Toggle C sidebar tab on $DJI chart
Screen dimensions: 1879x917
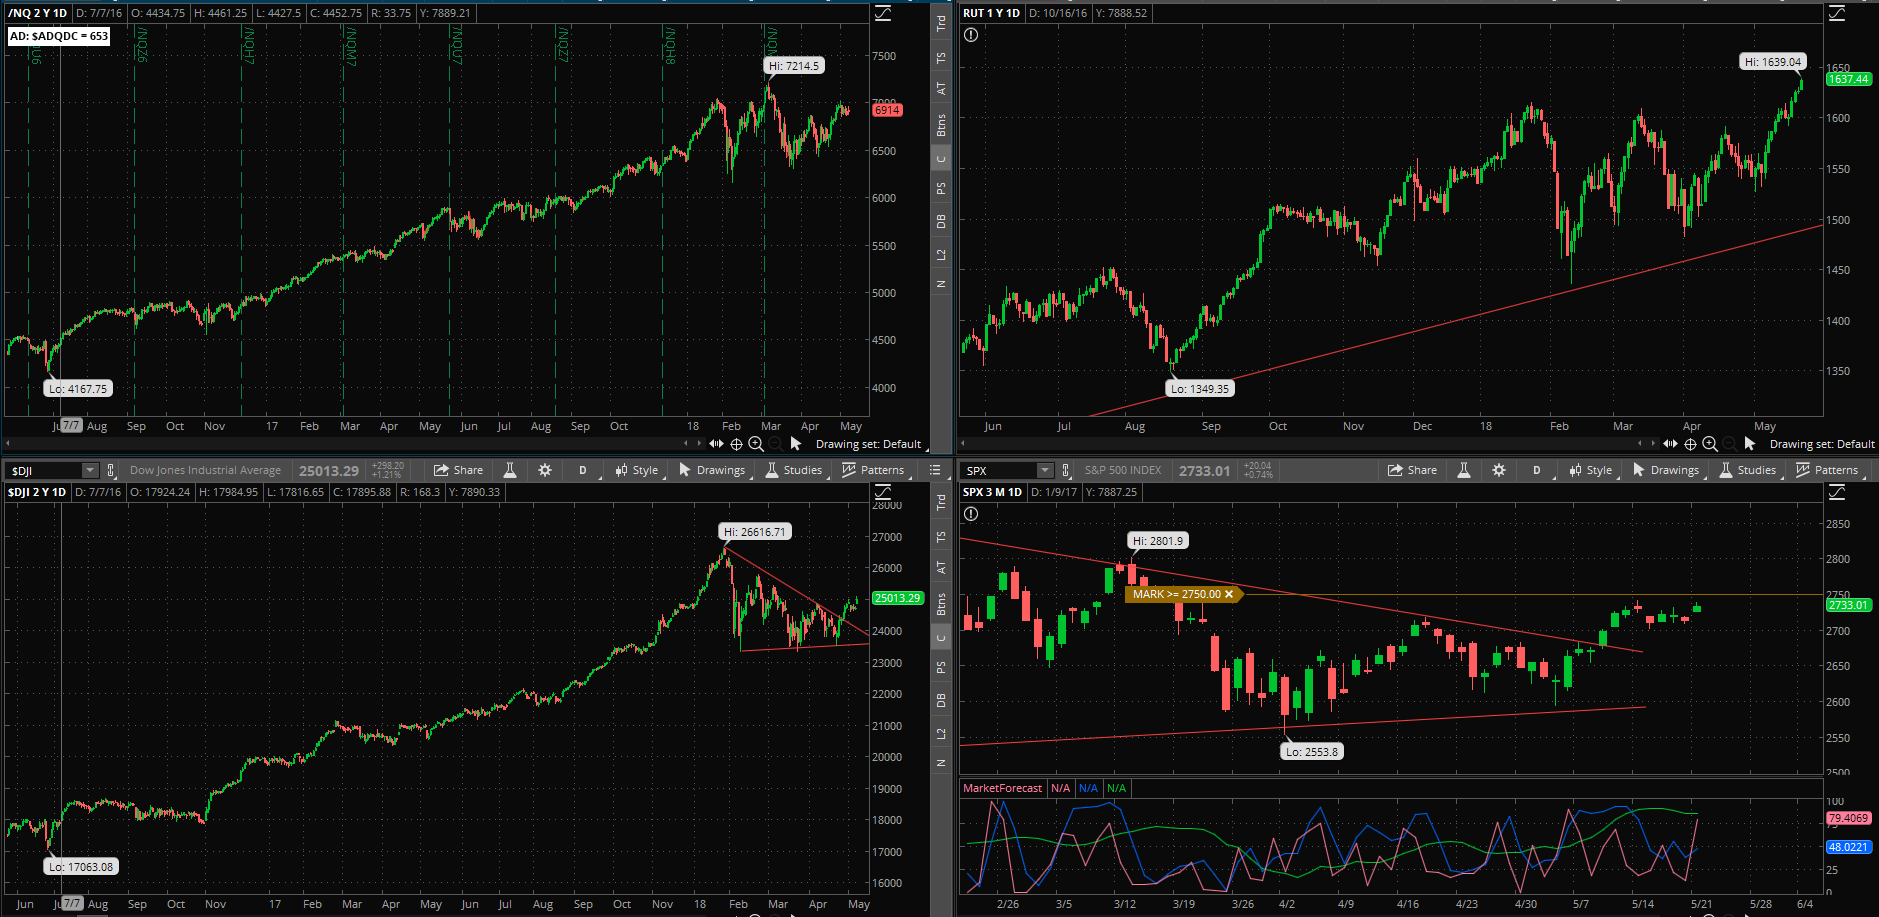pos(941,637)
